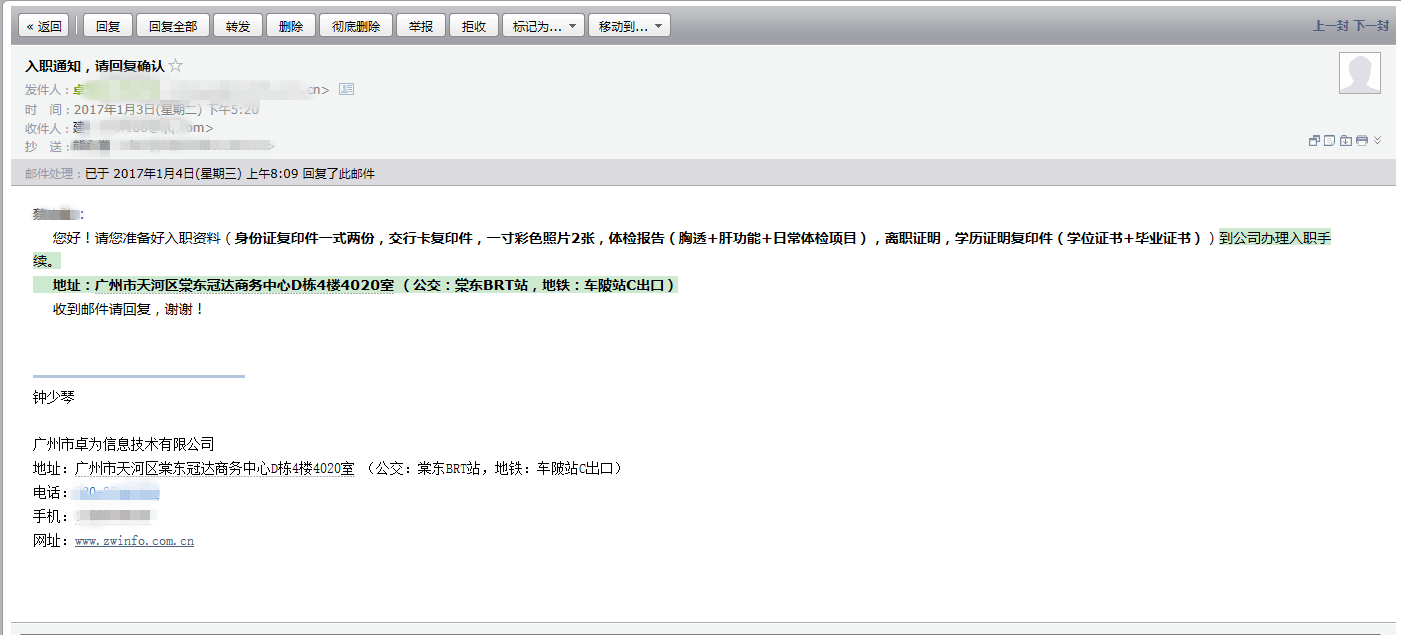Print this email via printer icon
1401x635 pixels.
pos(1362,141)
